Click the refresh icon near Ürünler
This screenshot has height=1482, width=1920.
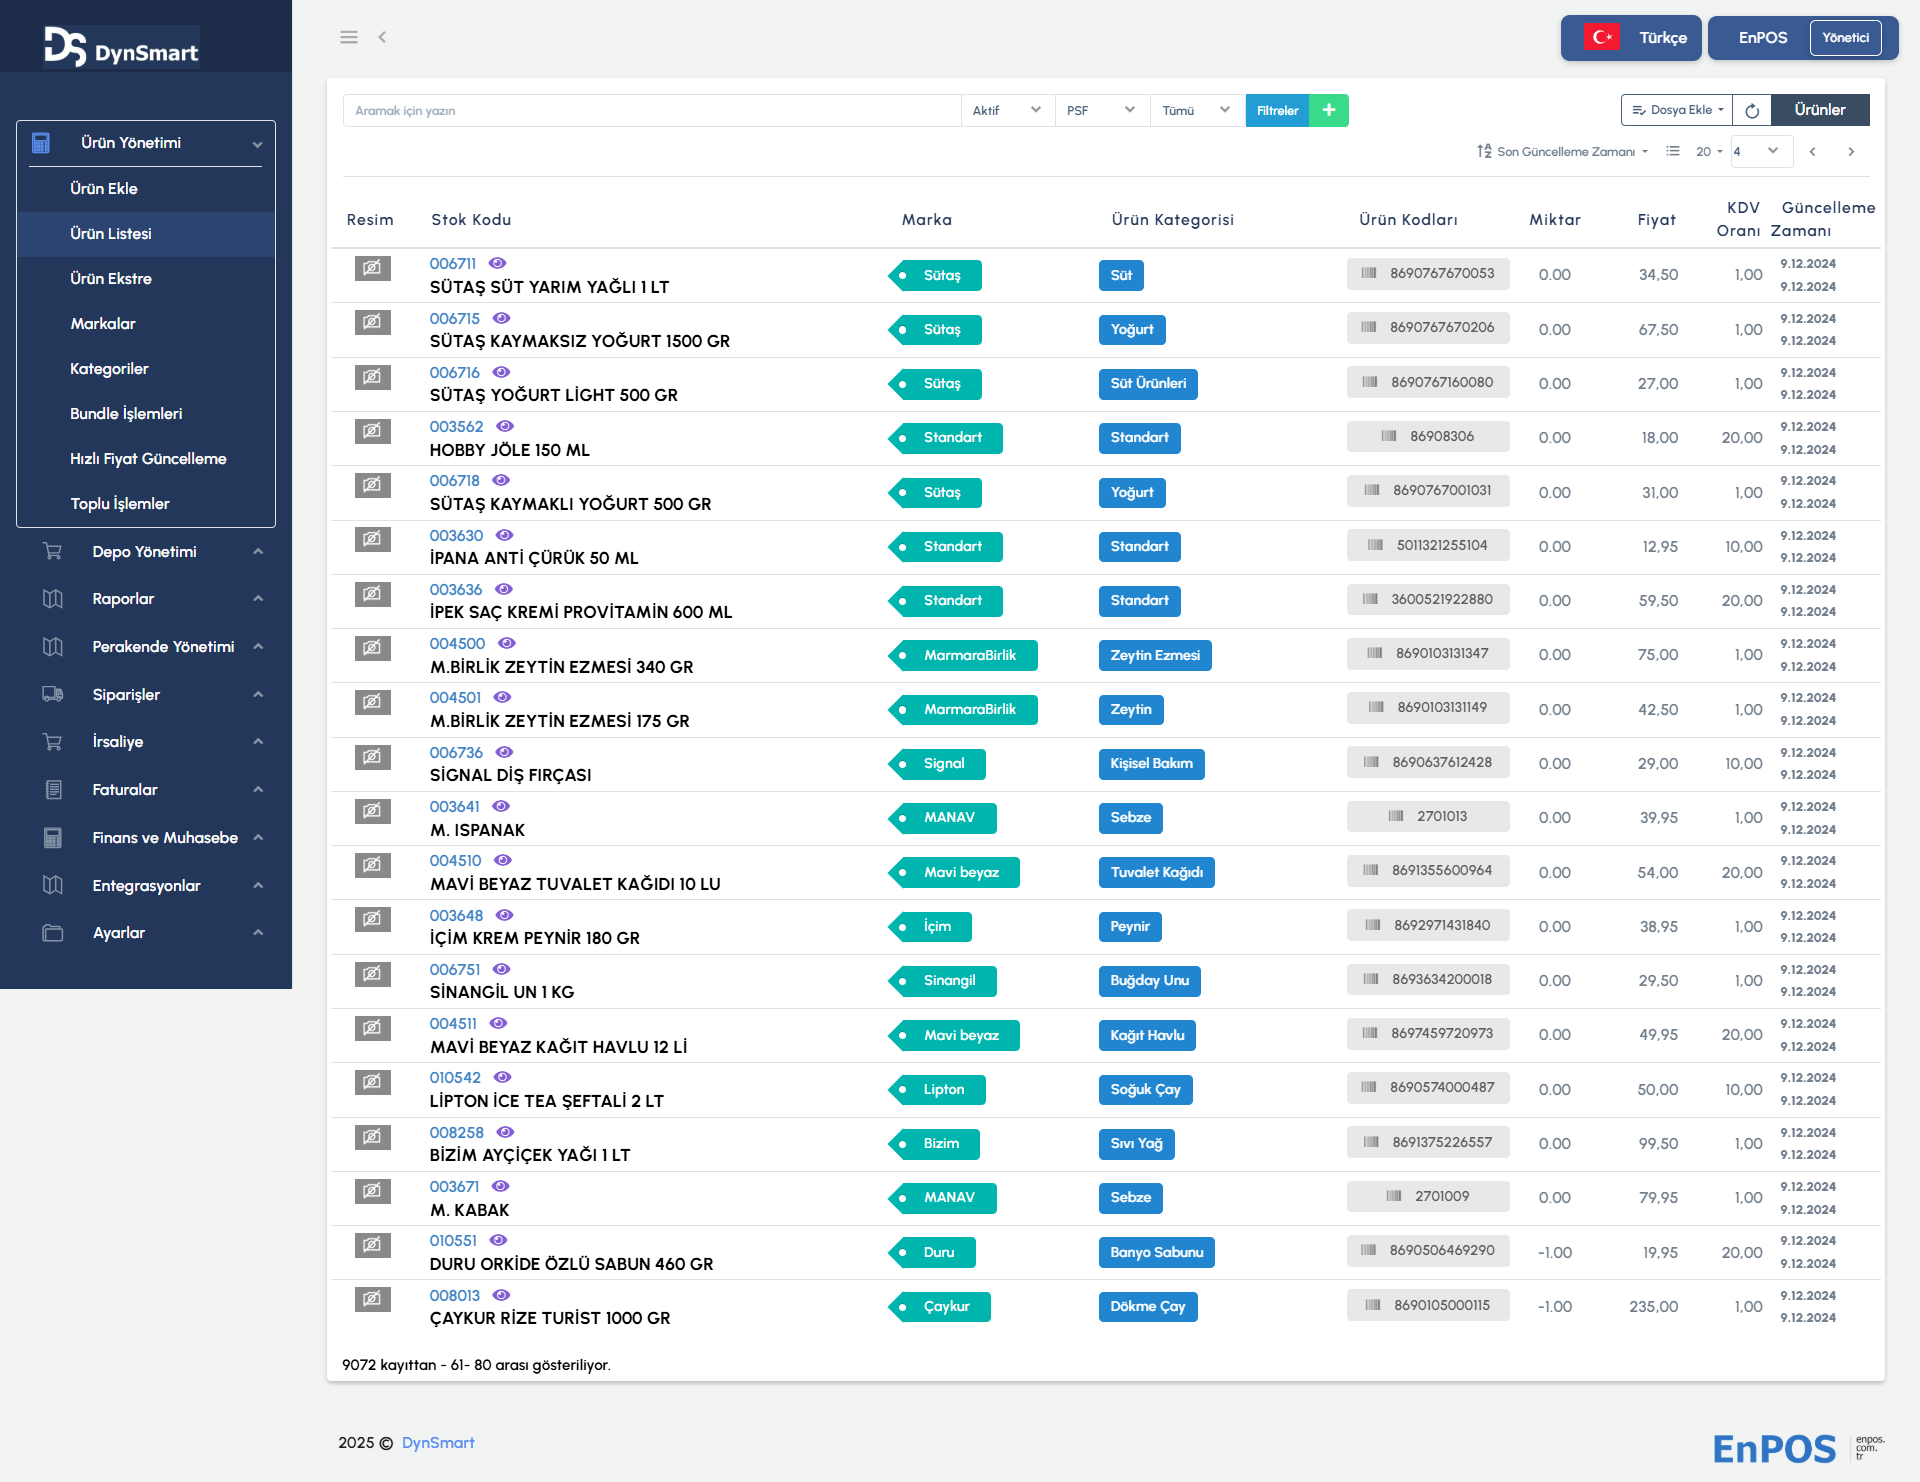1751,110
